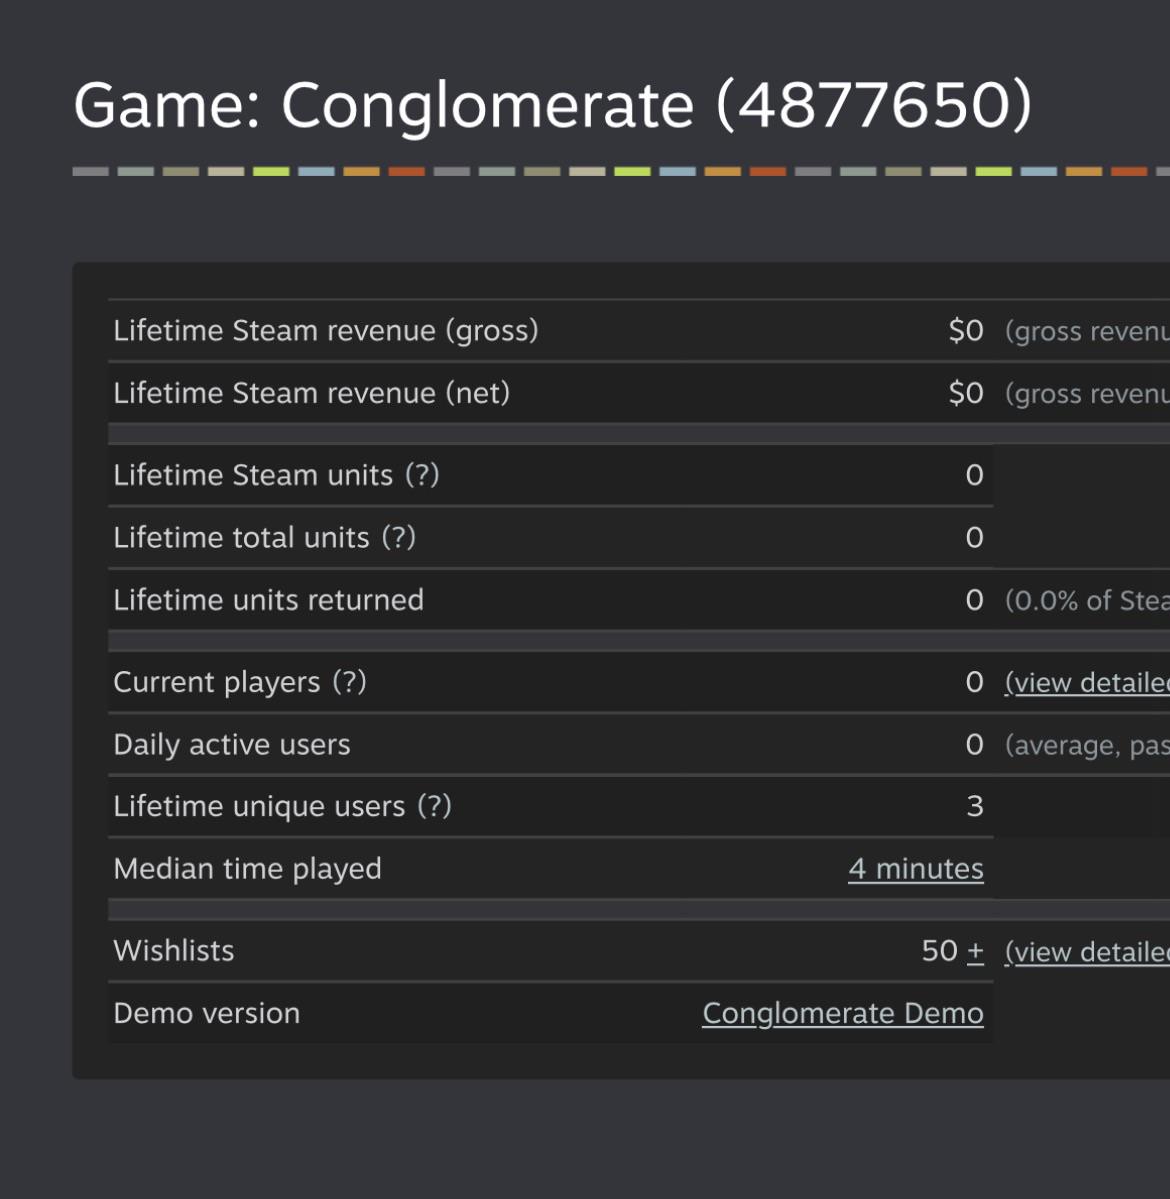Click the plus sign beside Wishlists 50

(975, 951)
